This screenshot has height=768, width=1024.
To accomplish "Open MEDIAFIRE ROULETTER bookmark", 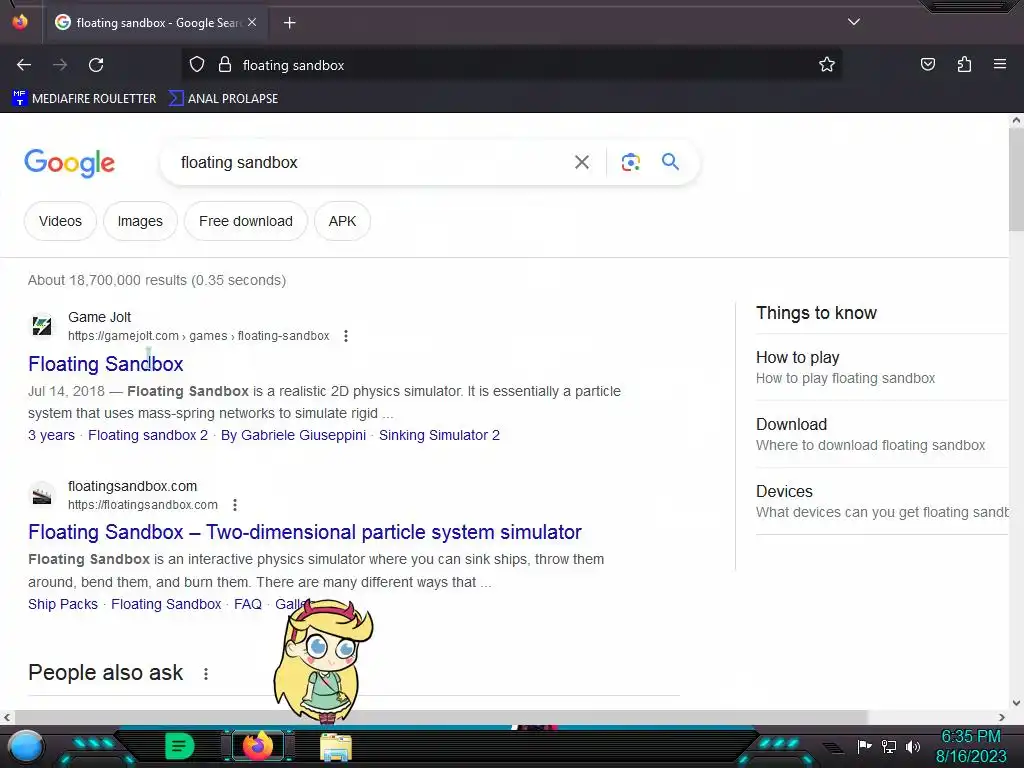I will point(84,99).
